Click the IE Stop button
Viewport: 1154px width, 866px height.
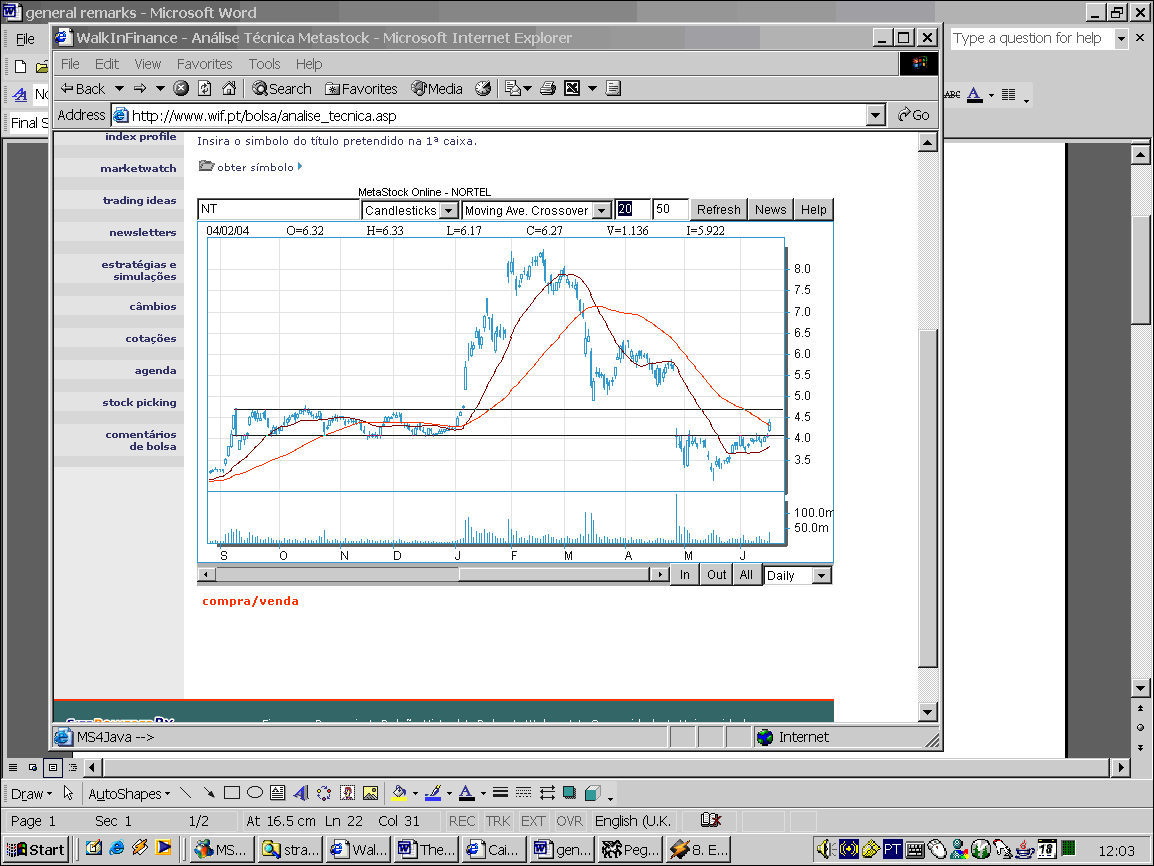181,89
